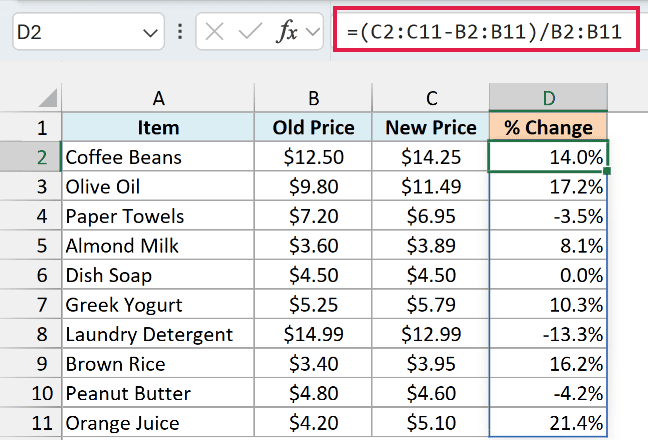Click the Old Price header cell
This screenshot has height=440, width=648.
(313, 127)
